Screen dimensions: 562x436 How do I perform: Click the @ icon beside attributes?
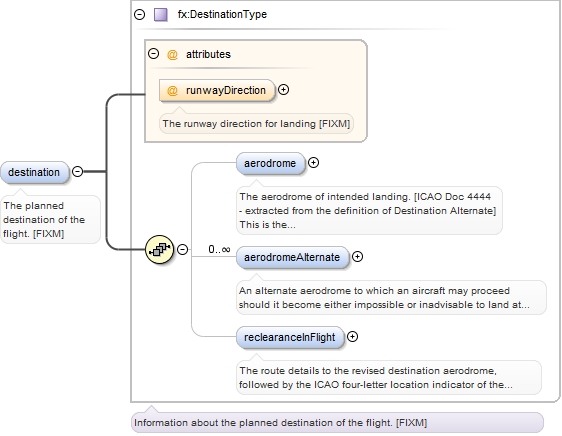pyautogui.click(x=172, y=54)
